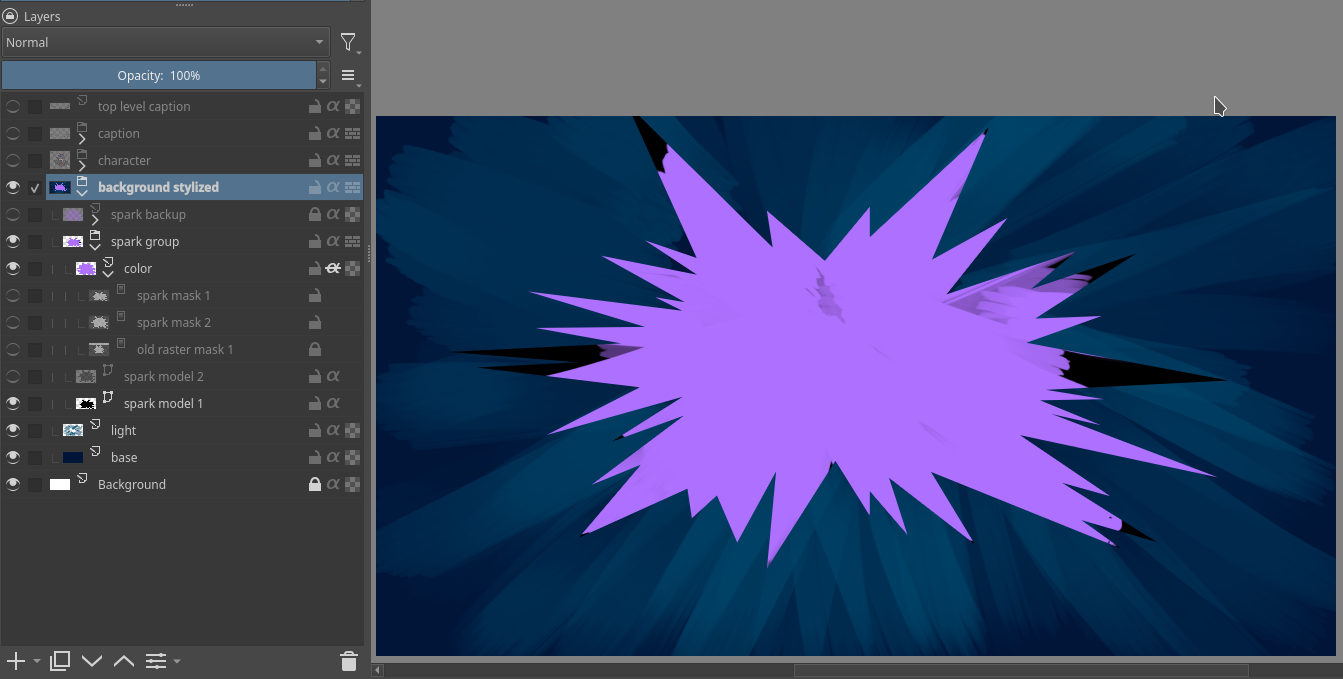Delete the layer using the trash icon
1343x679 pixels.
[x=348, y=661]
